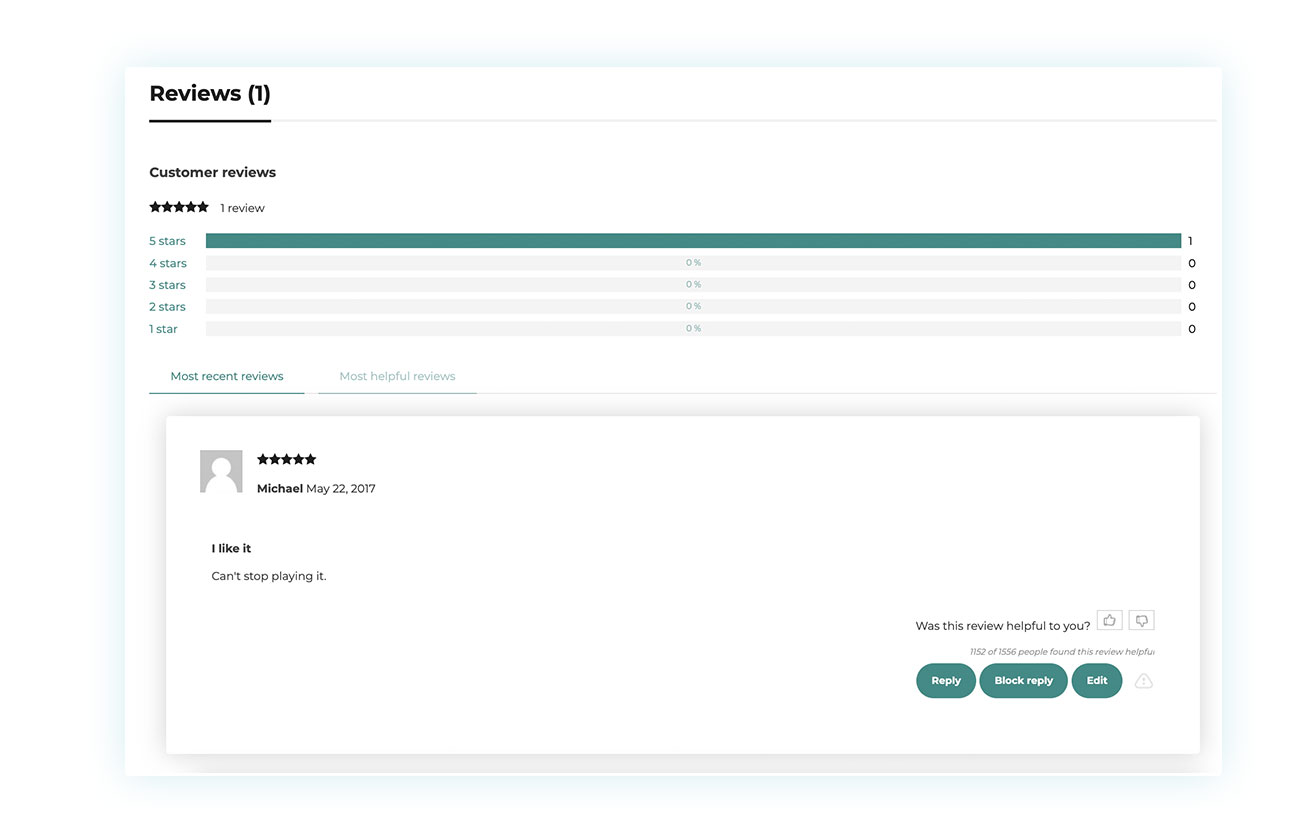
Task: Click "Was this review helpful to you?" text
Action: pos(1003,626)
